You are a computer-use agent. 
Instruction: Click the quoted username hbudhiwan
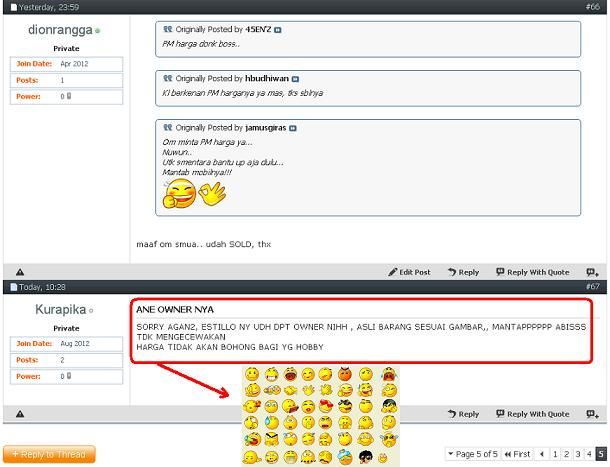[x=267, y=79]
